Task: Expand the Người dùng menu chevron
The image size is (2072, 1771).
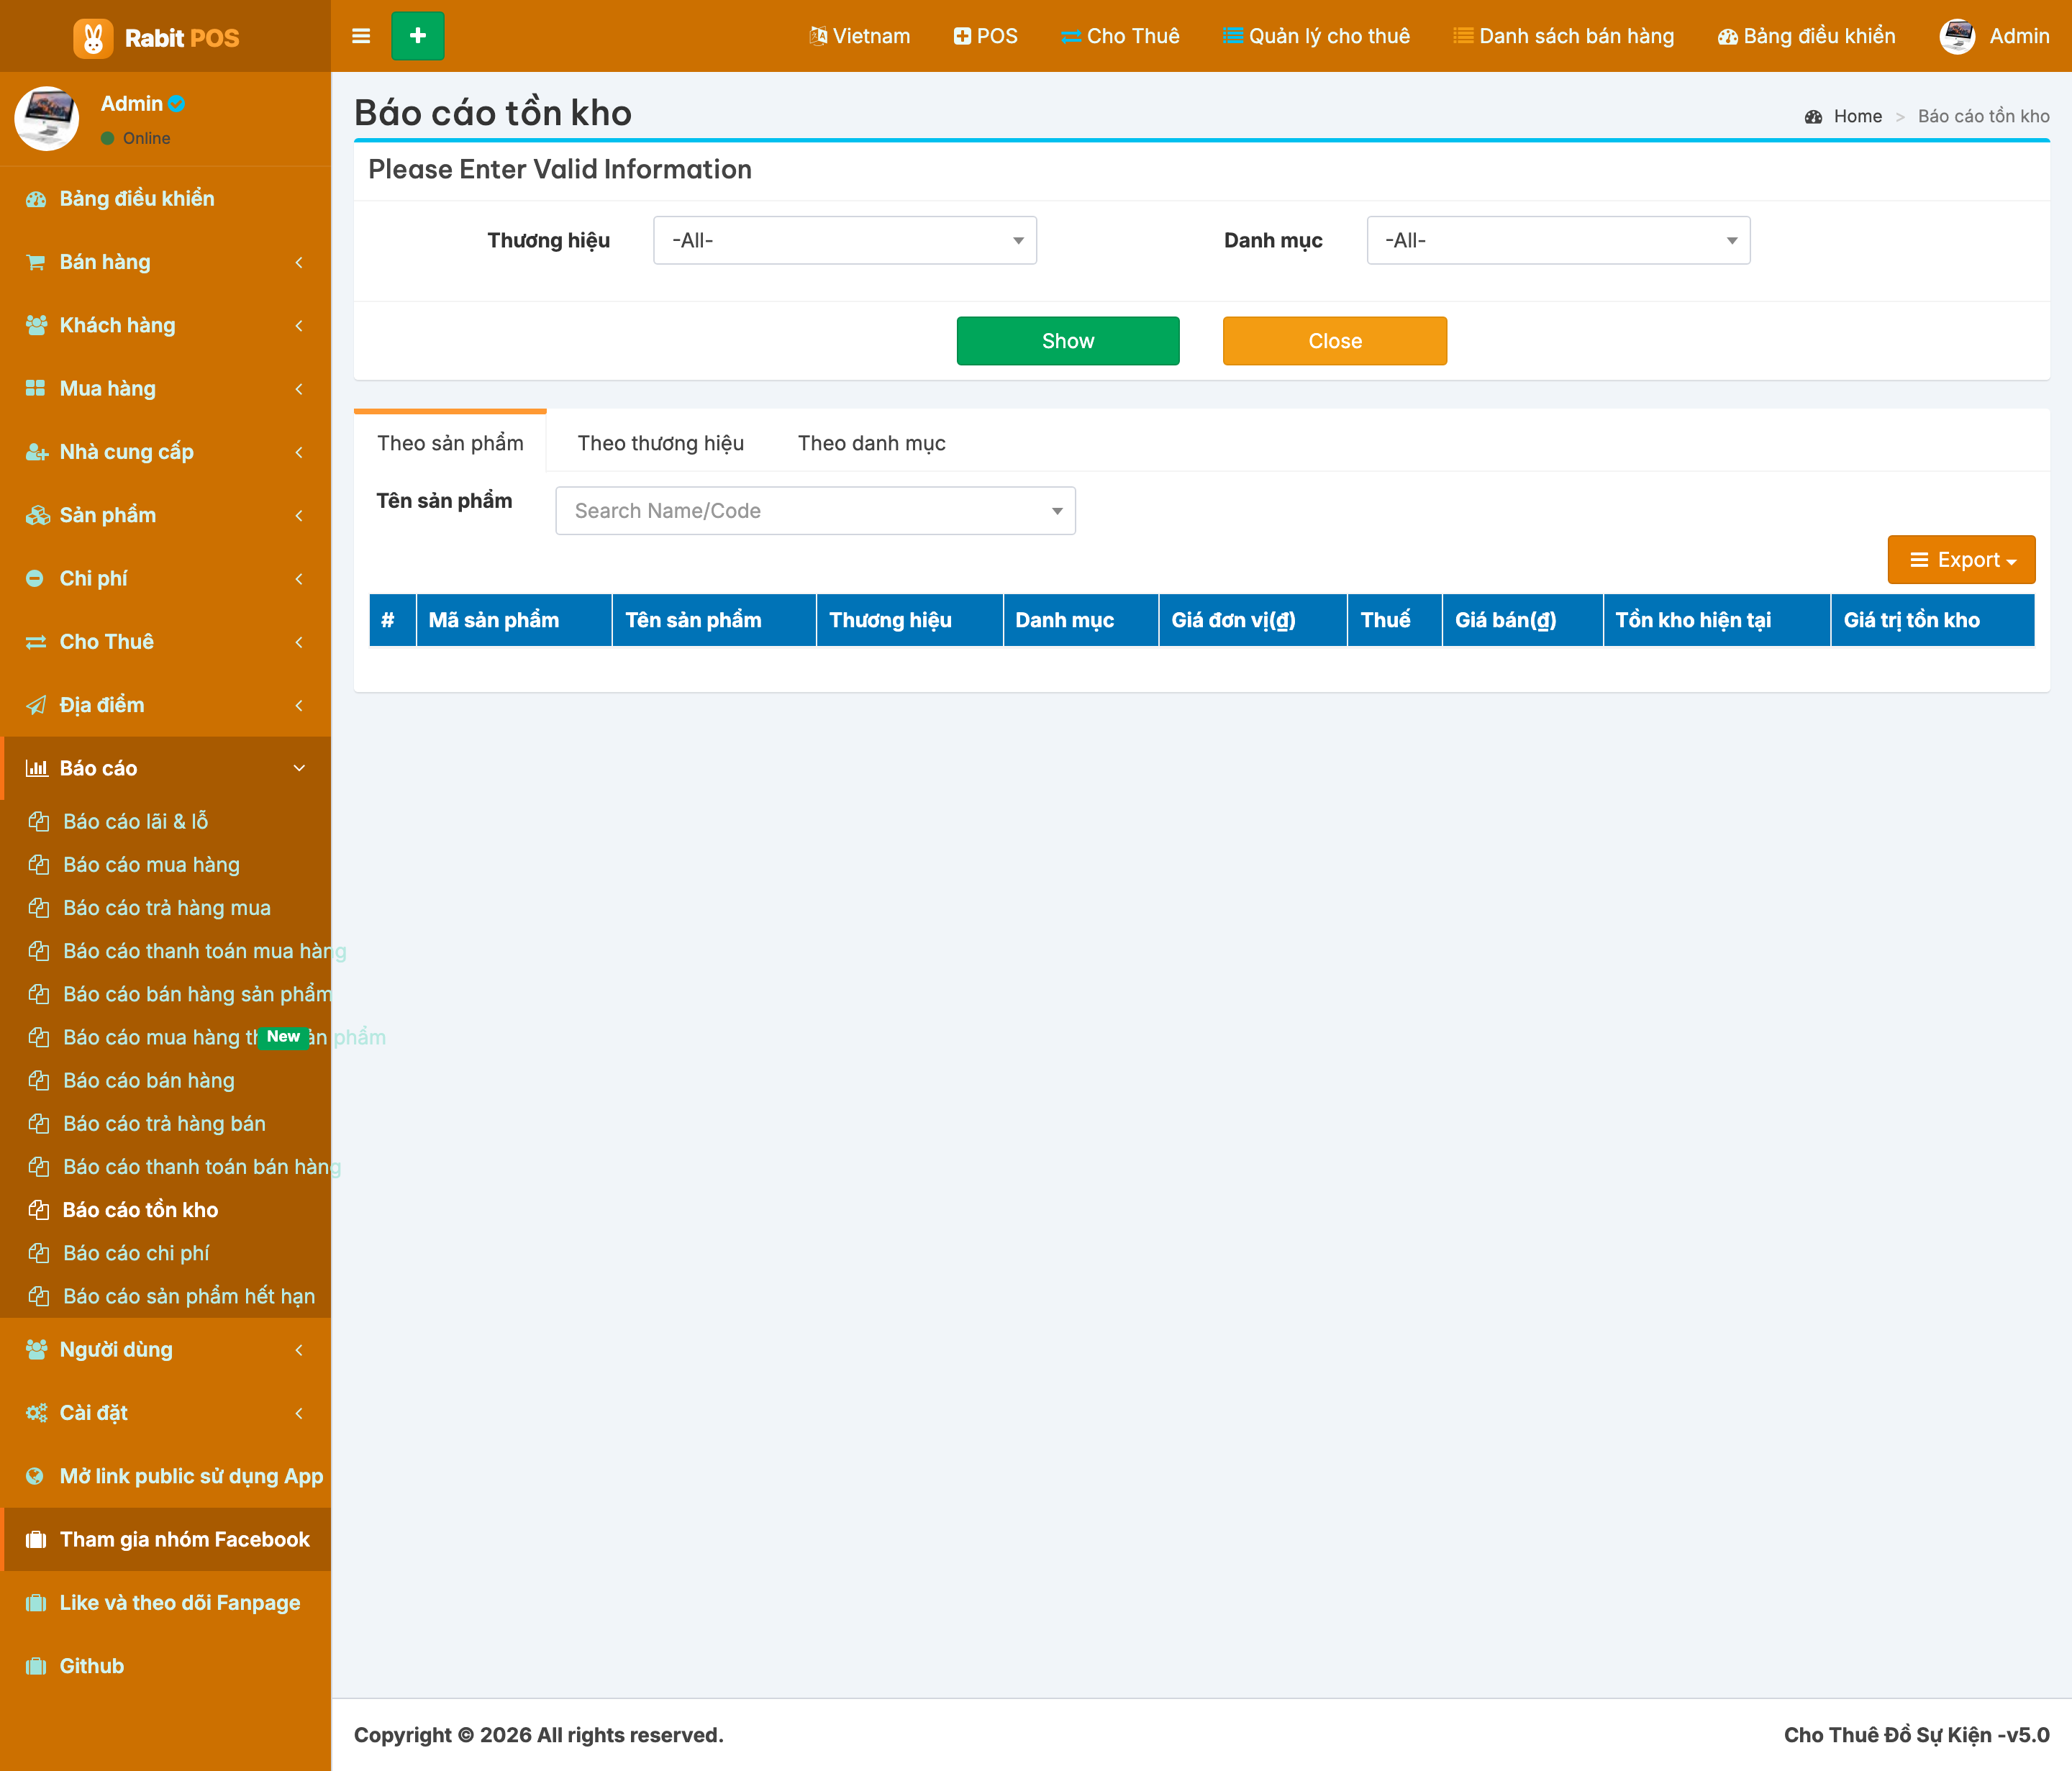Action: click(299, 1349)
